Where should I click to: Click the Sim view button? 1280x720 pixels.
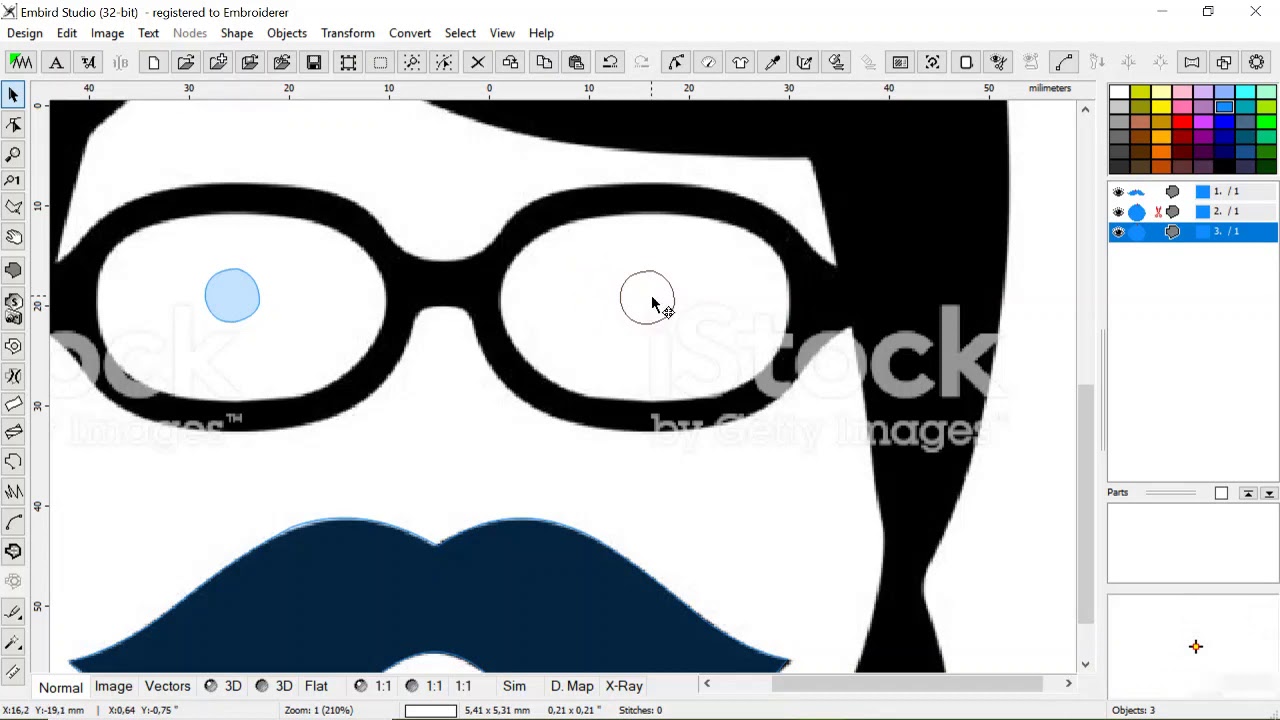tap(514, 686)
